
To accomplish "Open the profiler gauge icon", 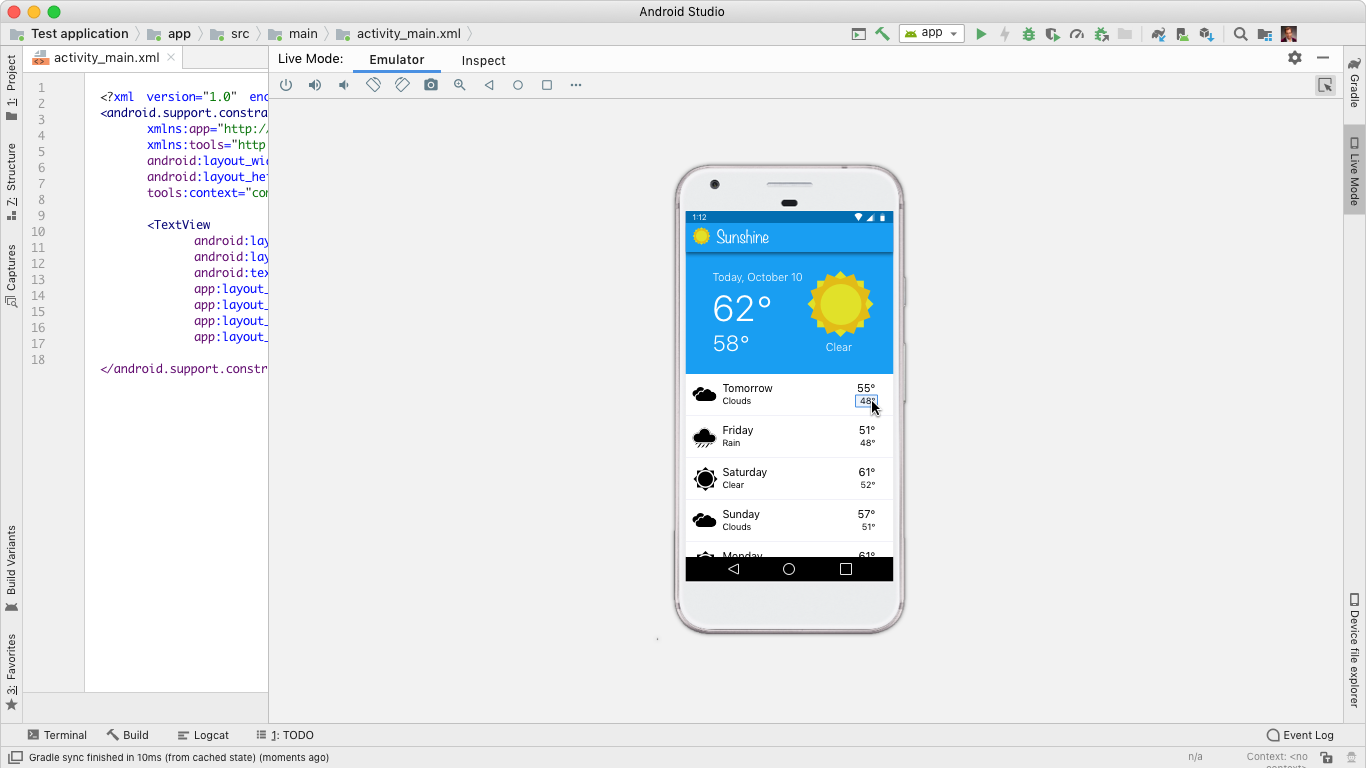I will (1077, 34).
